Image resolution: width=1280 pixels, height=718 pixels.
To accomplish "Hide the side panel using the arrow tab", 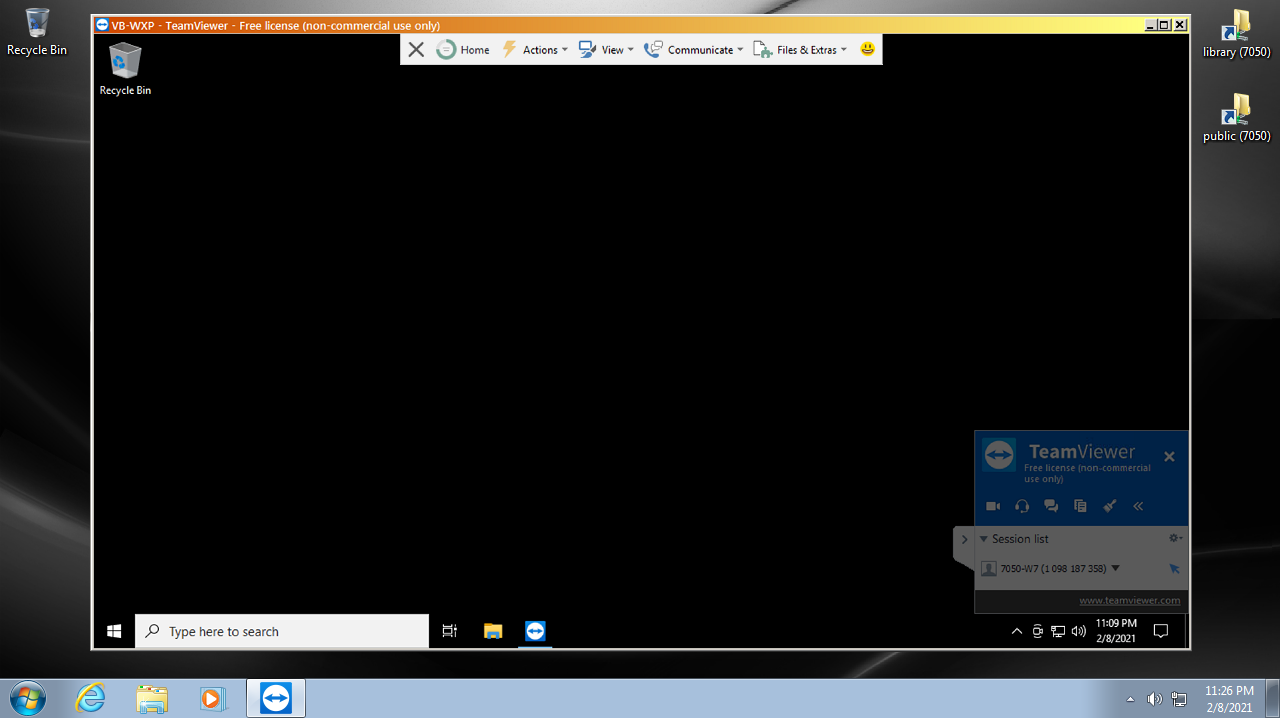I will (964, 540).
